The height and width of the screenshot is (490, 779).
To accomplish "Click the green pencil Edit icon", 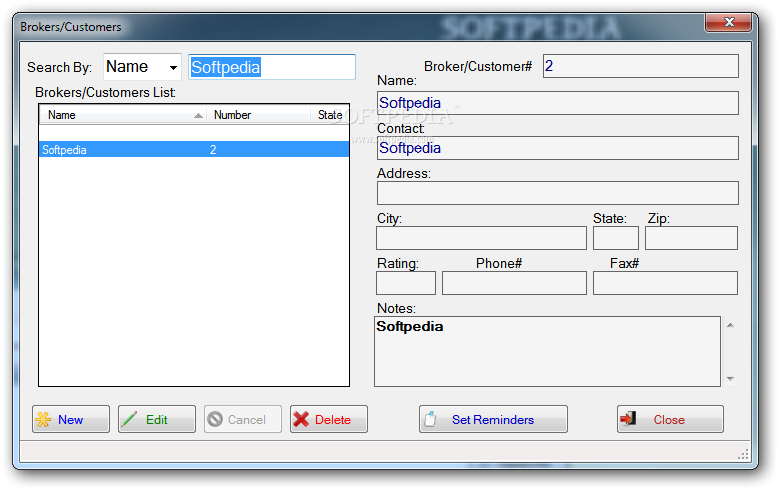I will pos(129,419).
